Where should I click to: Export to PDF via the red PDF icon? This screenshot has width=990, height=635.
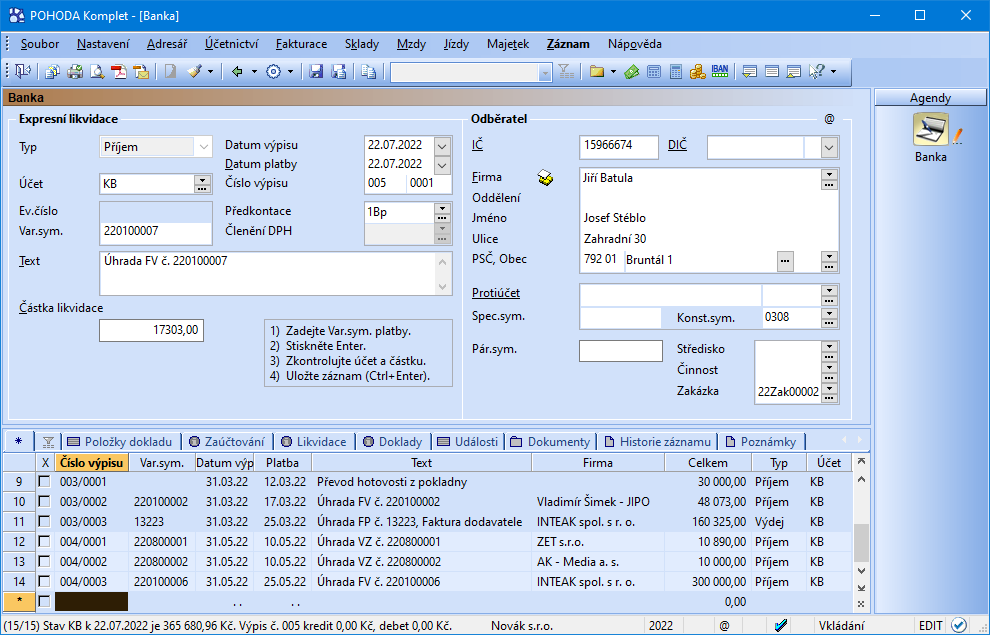click(x=119, y=72)
